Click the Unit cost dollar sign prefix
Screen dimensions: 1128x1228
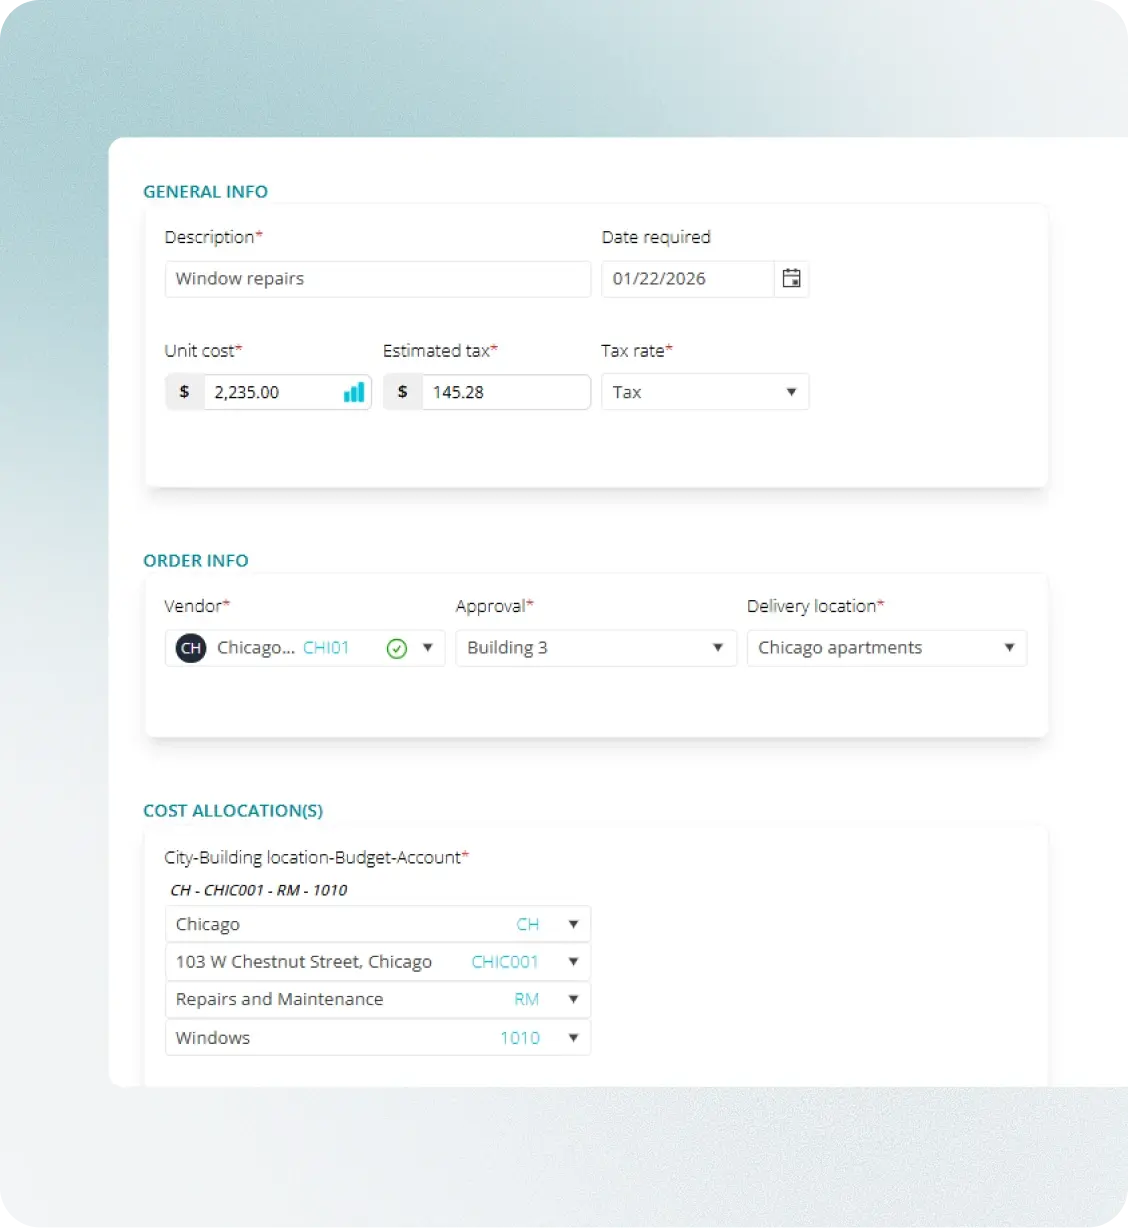[x=184, y=392]
